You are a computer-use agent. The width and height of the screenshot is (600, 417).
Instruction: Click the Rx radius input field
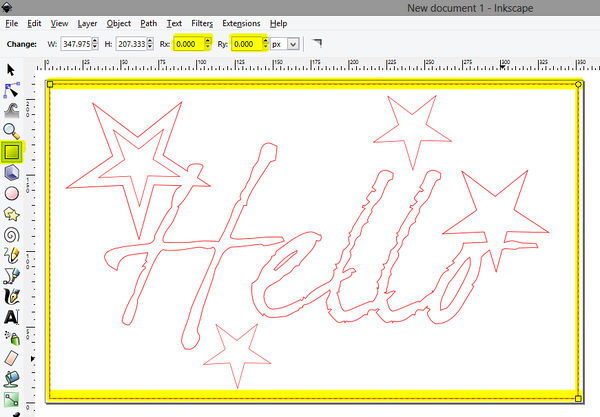tap(186, 45)
